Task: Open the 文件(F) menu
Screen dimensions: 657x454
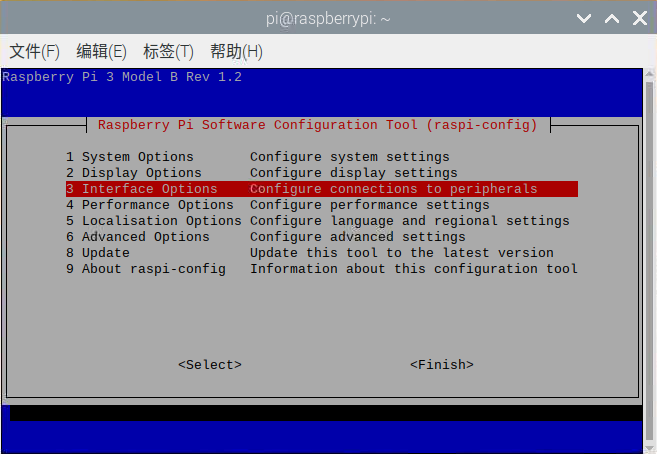Action: 34,52
